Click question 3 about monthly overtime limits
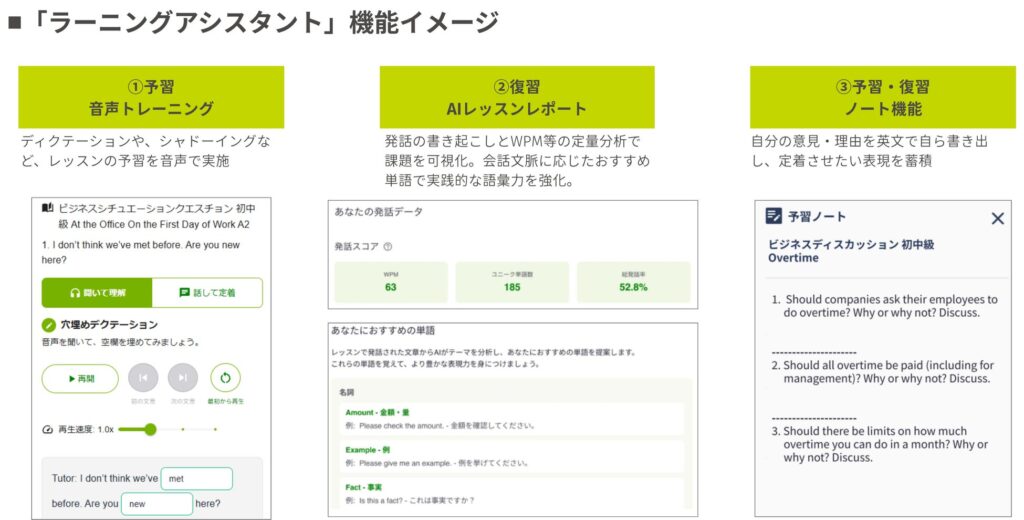1024x520 pixels. (880, 444)
